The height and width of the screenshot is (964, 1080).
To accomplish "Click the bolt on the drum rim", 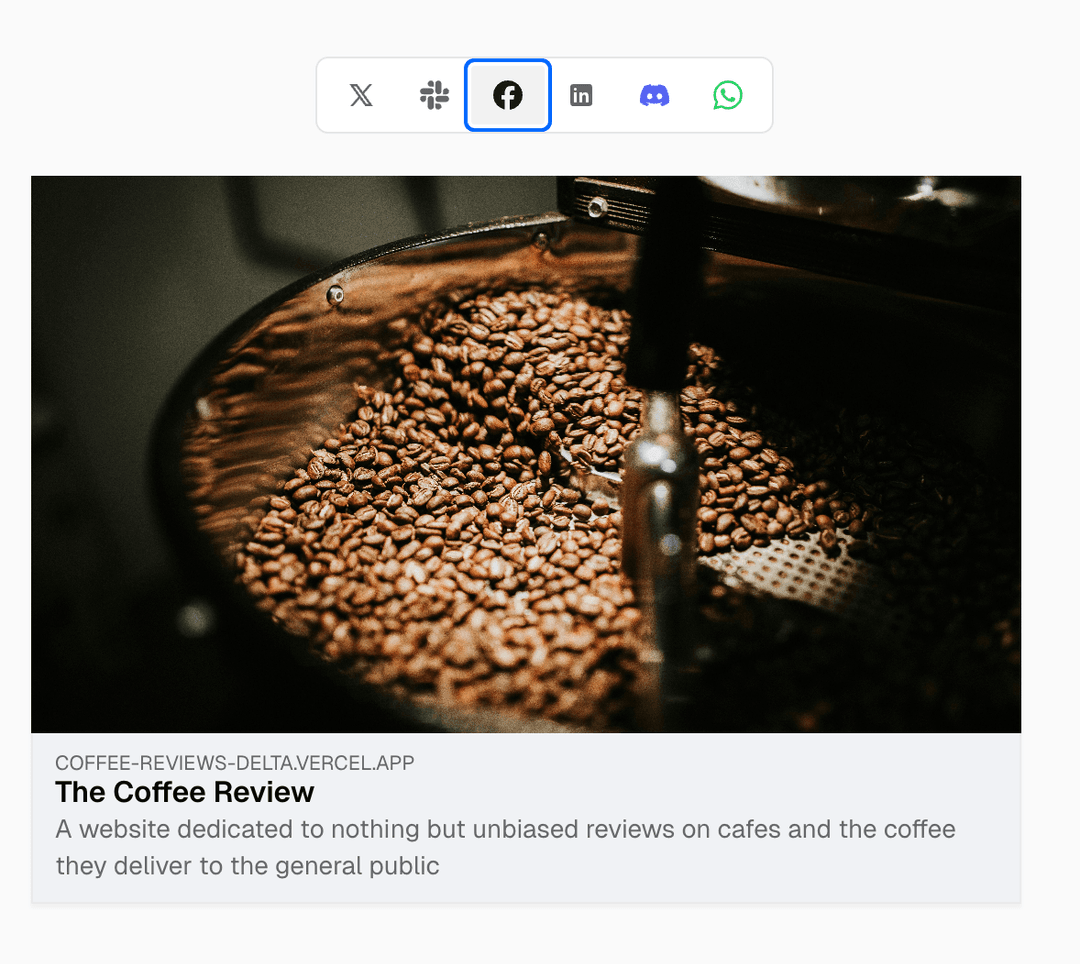I will pos(335,295).
